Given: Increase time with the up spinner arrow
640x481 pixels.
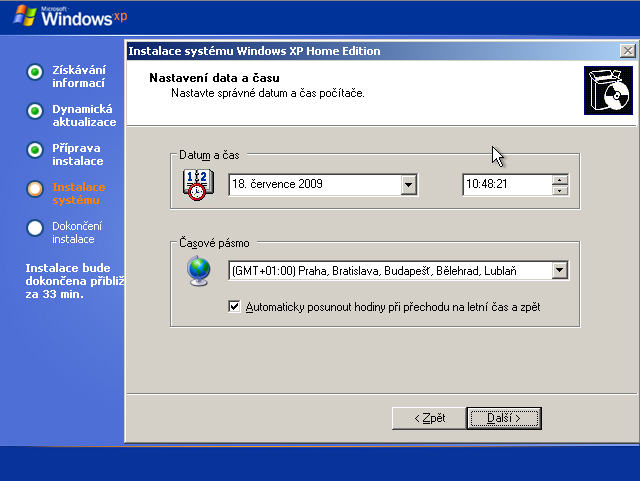Looking at the screenshot, I should pos(560,180).
